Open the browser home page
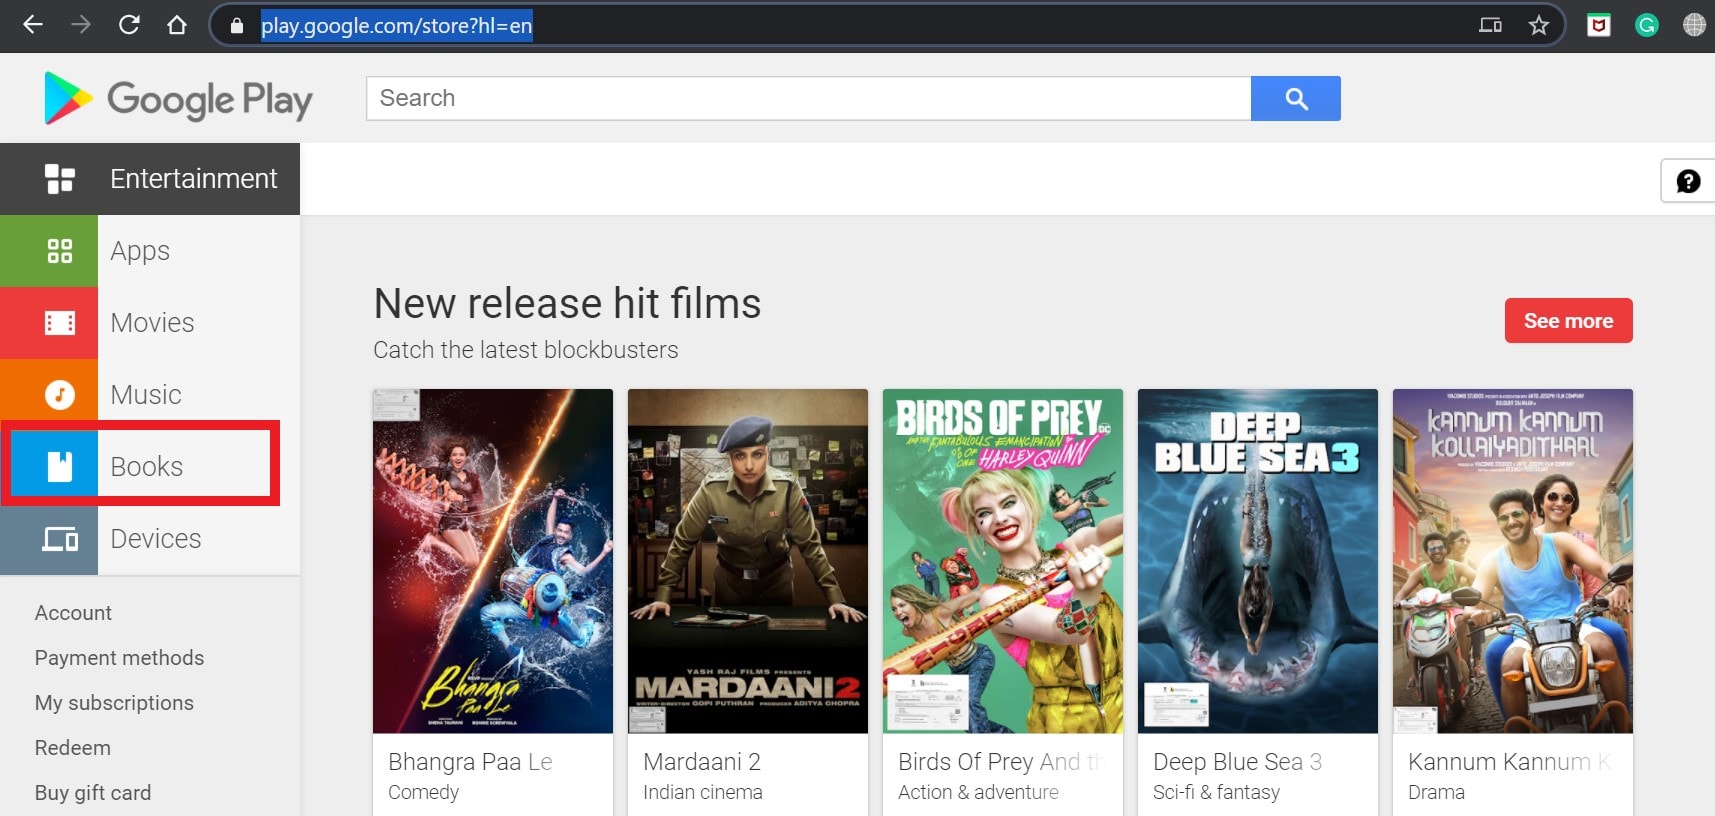The width and height of the screenshot is (1715, 816). pos(177,25)
